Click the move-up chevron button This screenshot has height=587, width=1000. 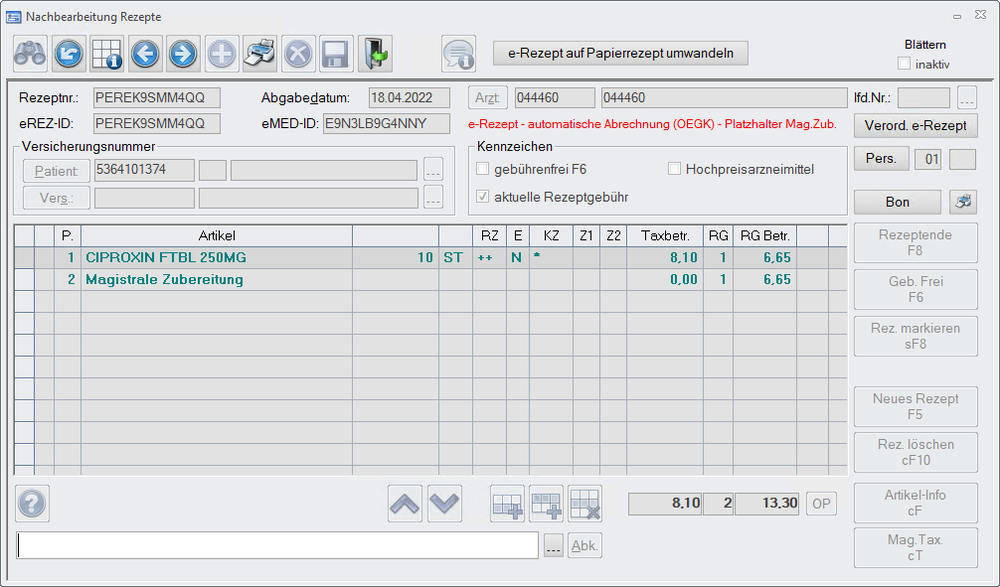405,505
